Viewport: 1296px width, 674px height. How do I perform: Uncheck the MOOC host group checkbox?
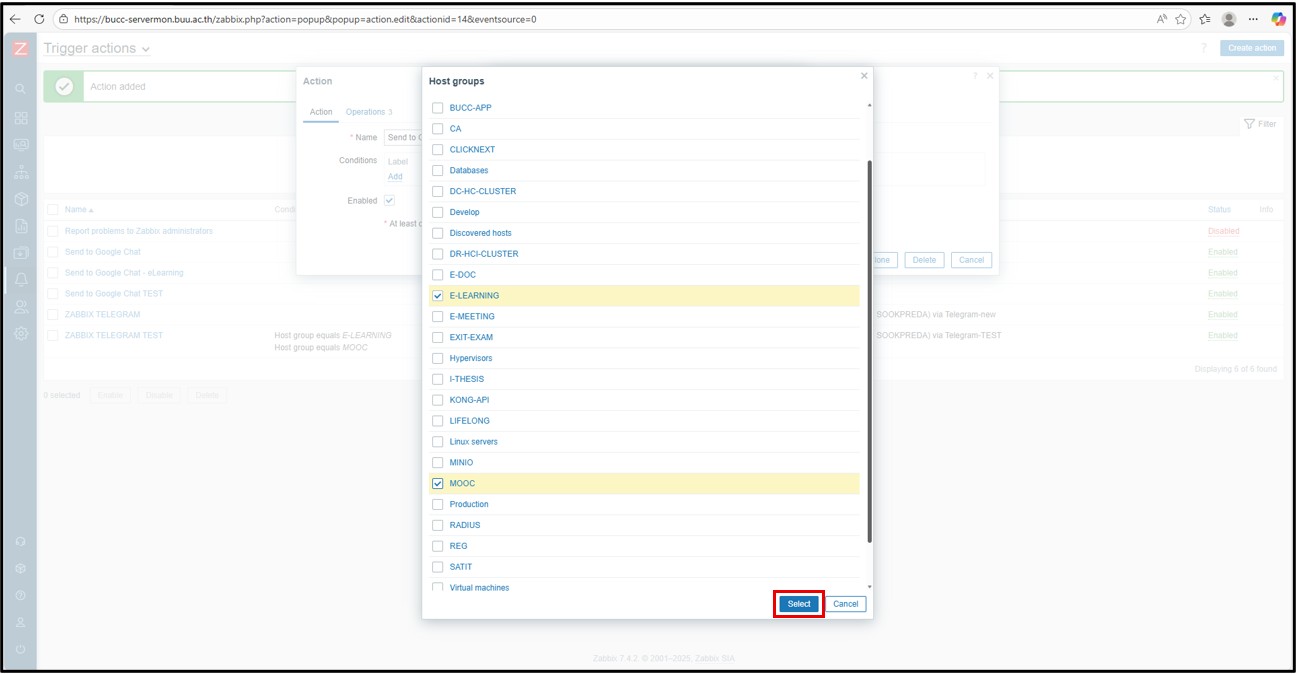(437, 484)
